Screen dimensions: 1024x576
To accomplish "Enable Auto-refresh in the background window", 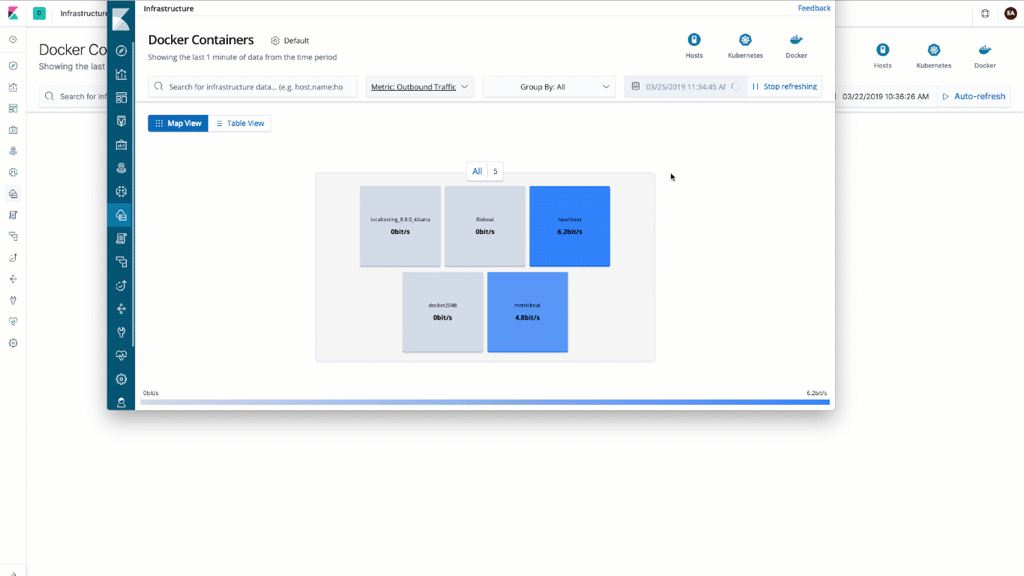I will pos(974,96).
